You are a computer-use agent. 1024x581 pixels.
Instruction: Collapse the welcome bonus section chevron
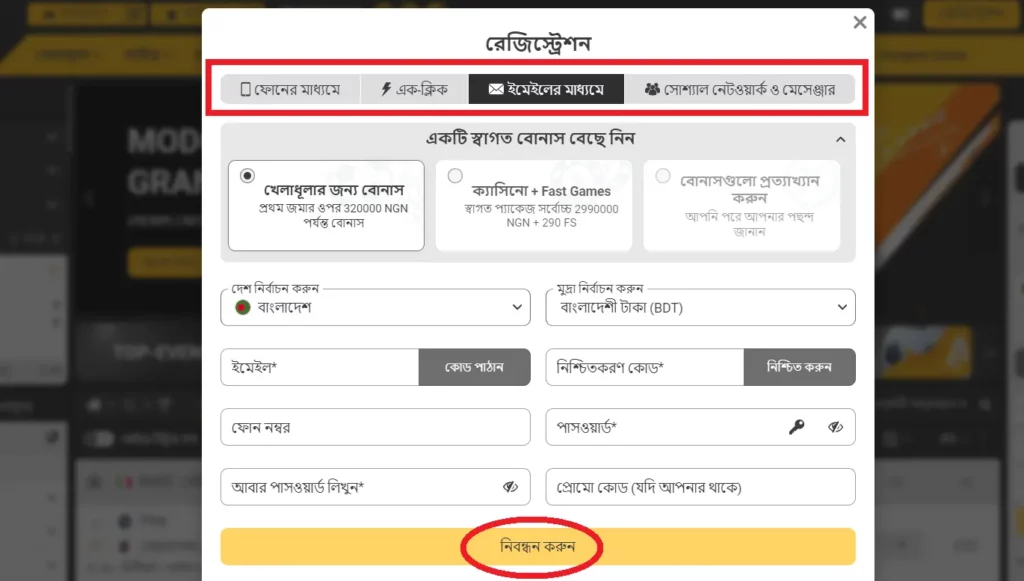click(840, 139)
